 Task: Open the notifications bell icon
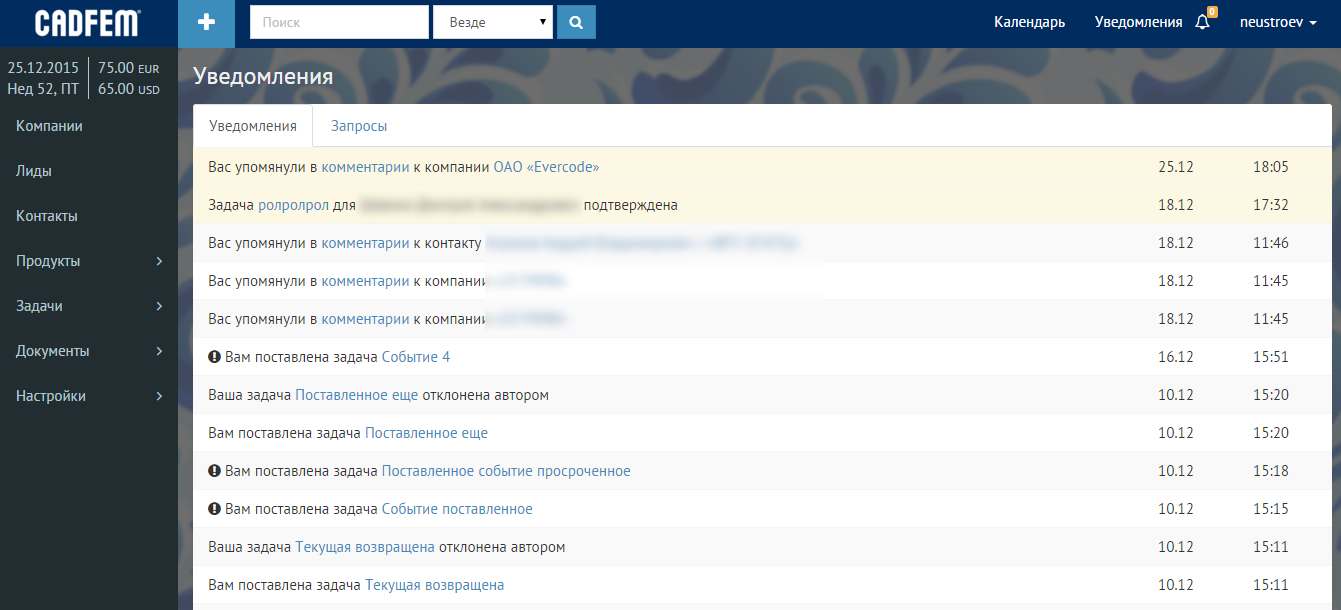tap(1202, 22)
